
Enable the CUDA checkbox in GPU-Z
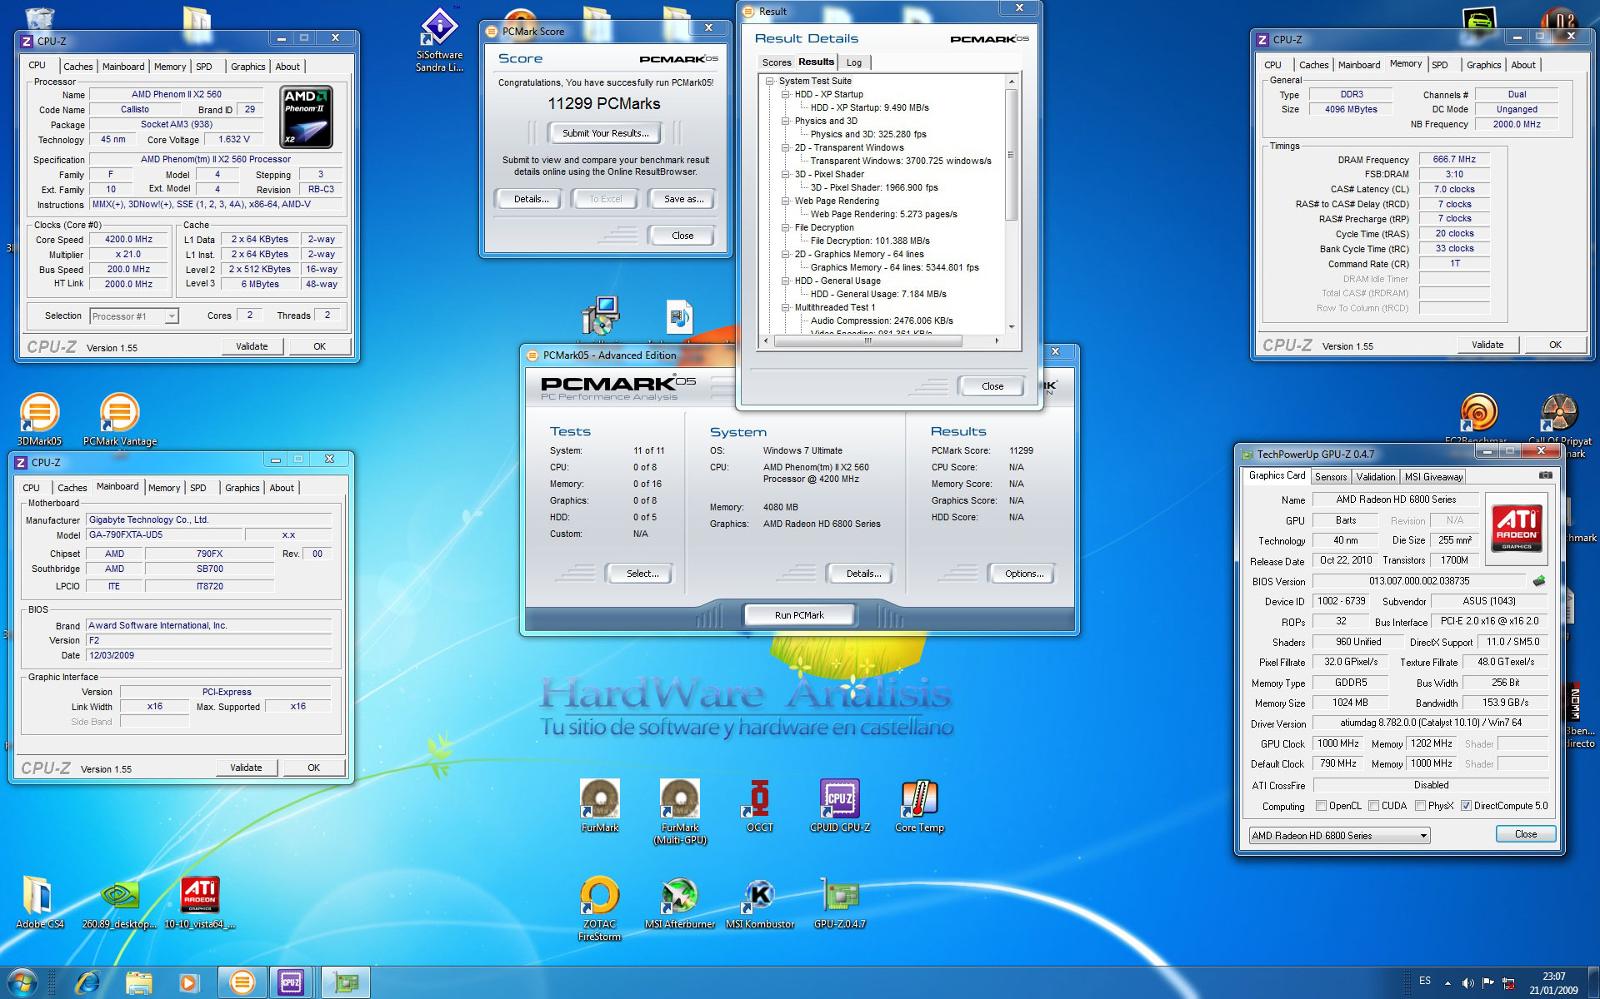[x=1374, y=806]
